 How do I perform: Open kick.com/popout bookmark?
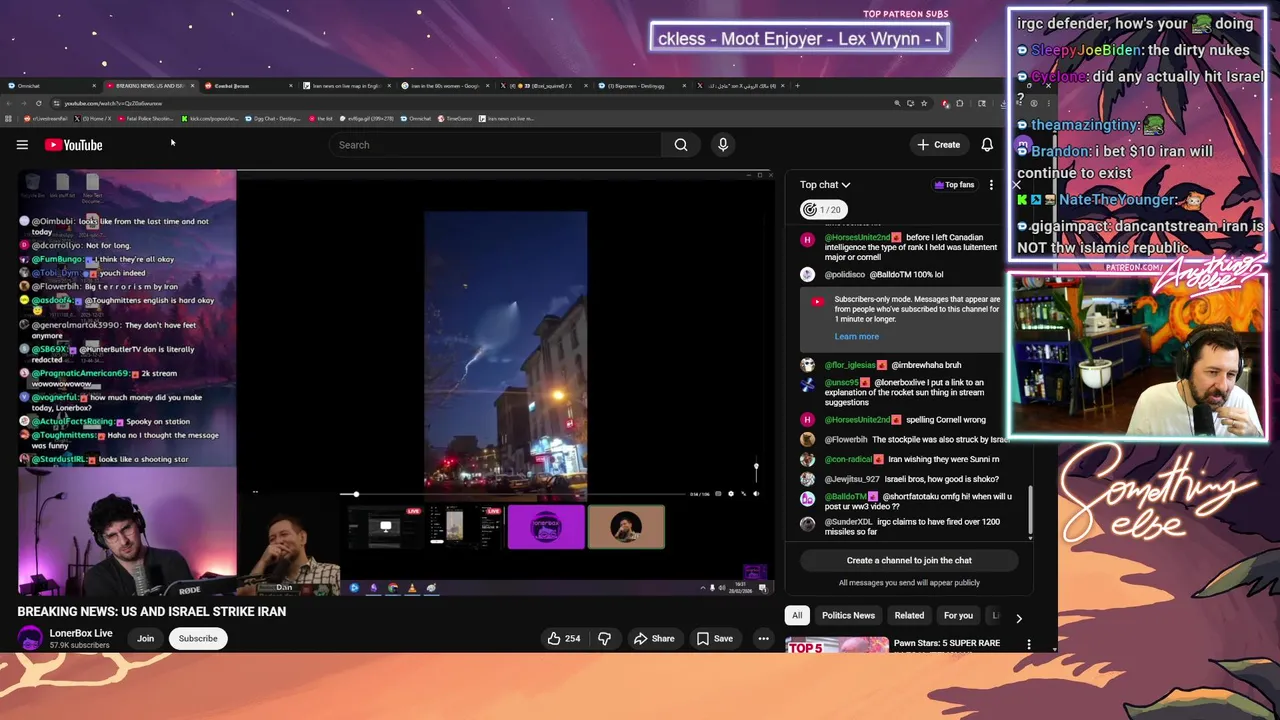[210, 119]
